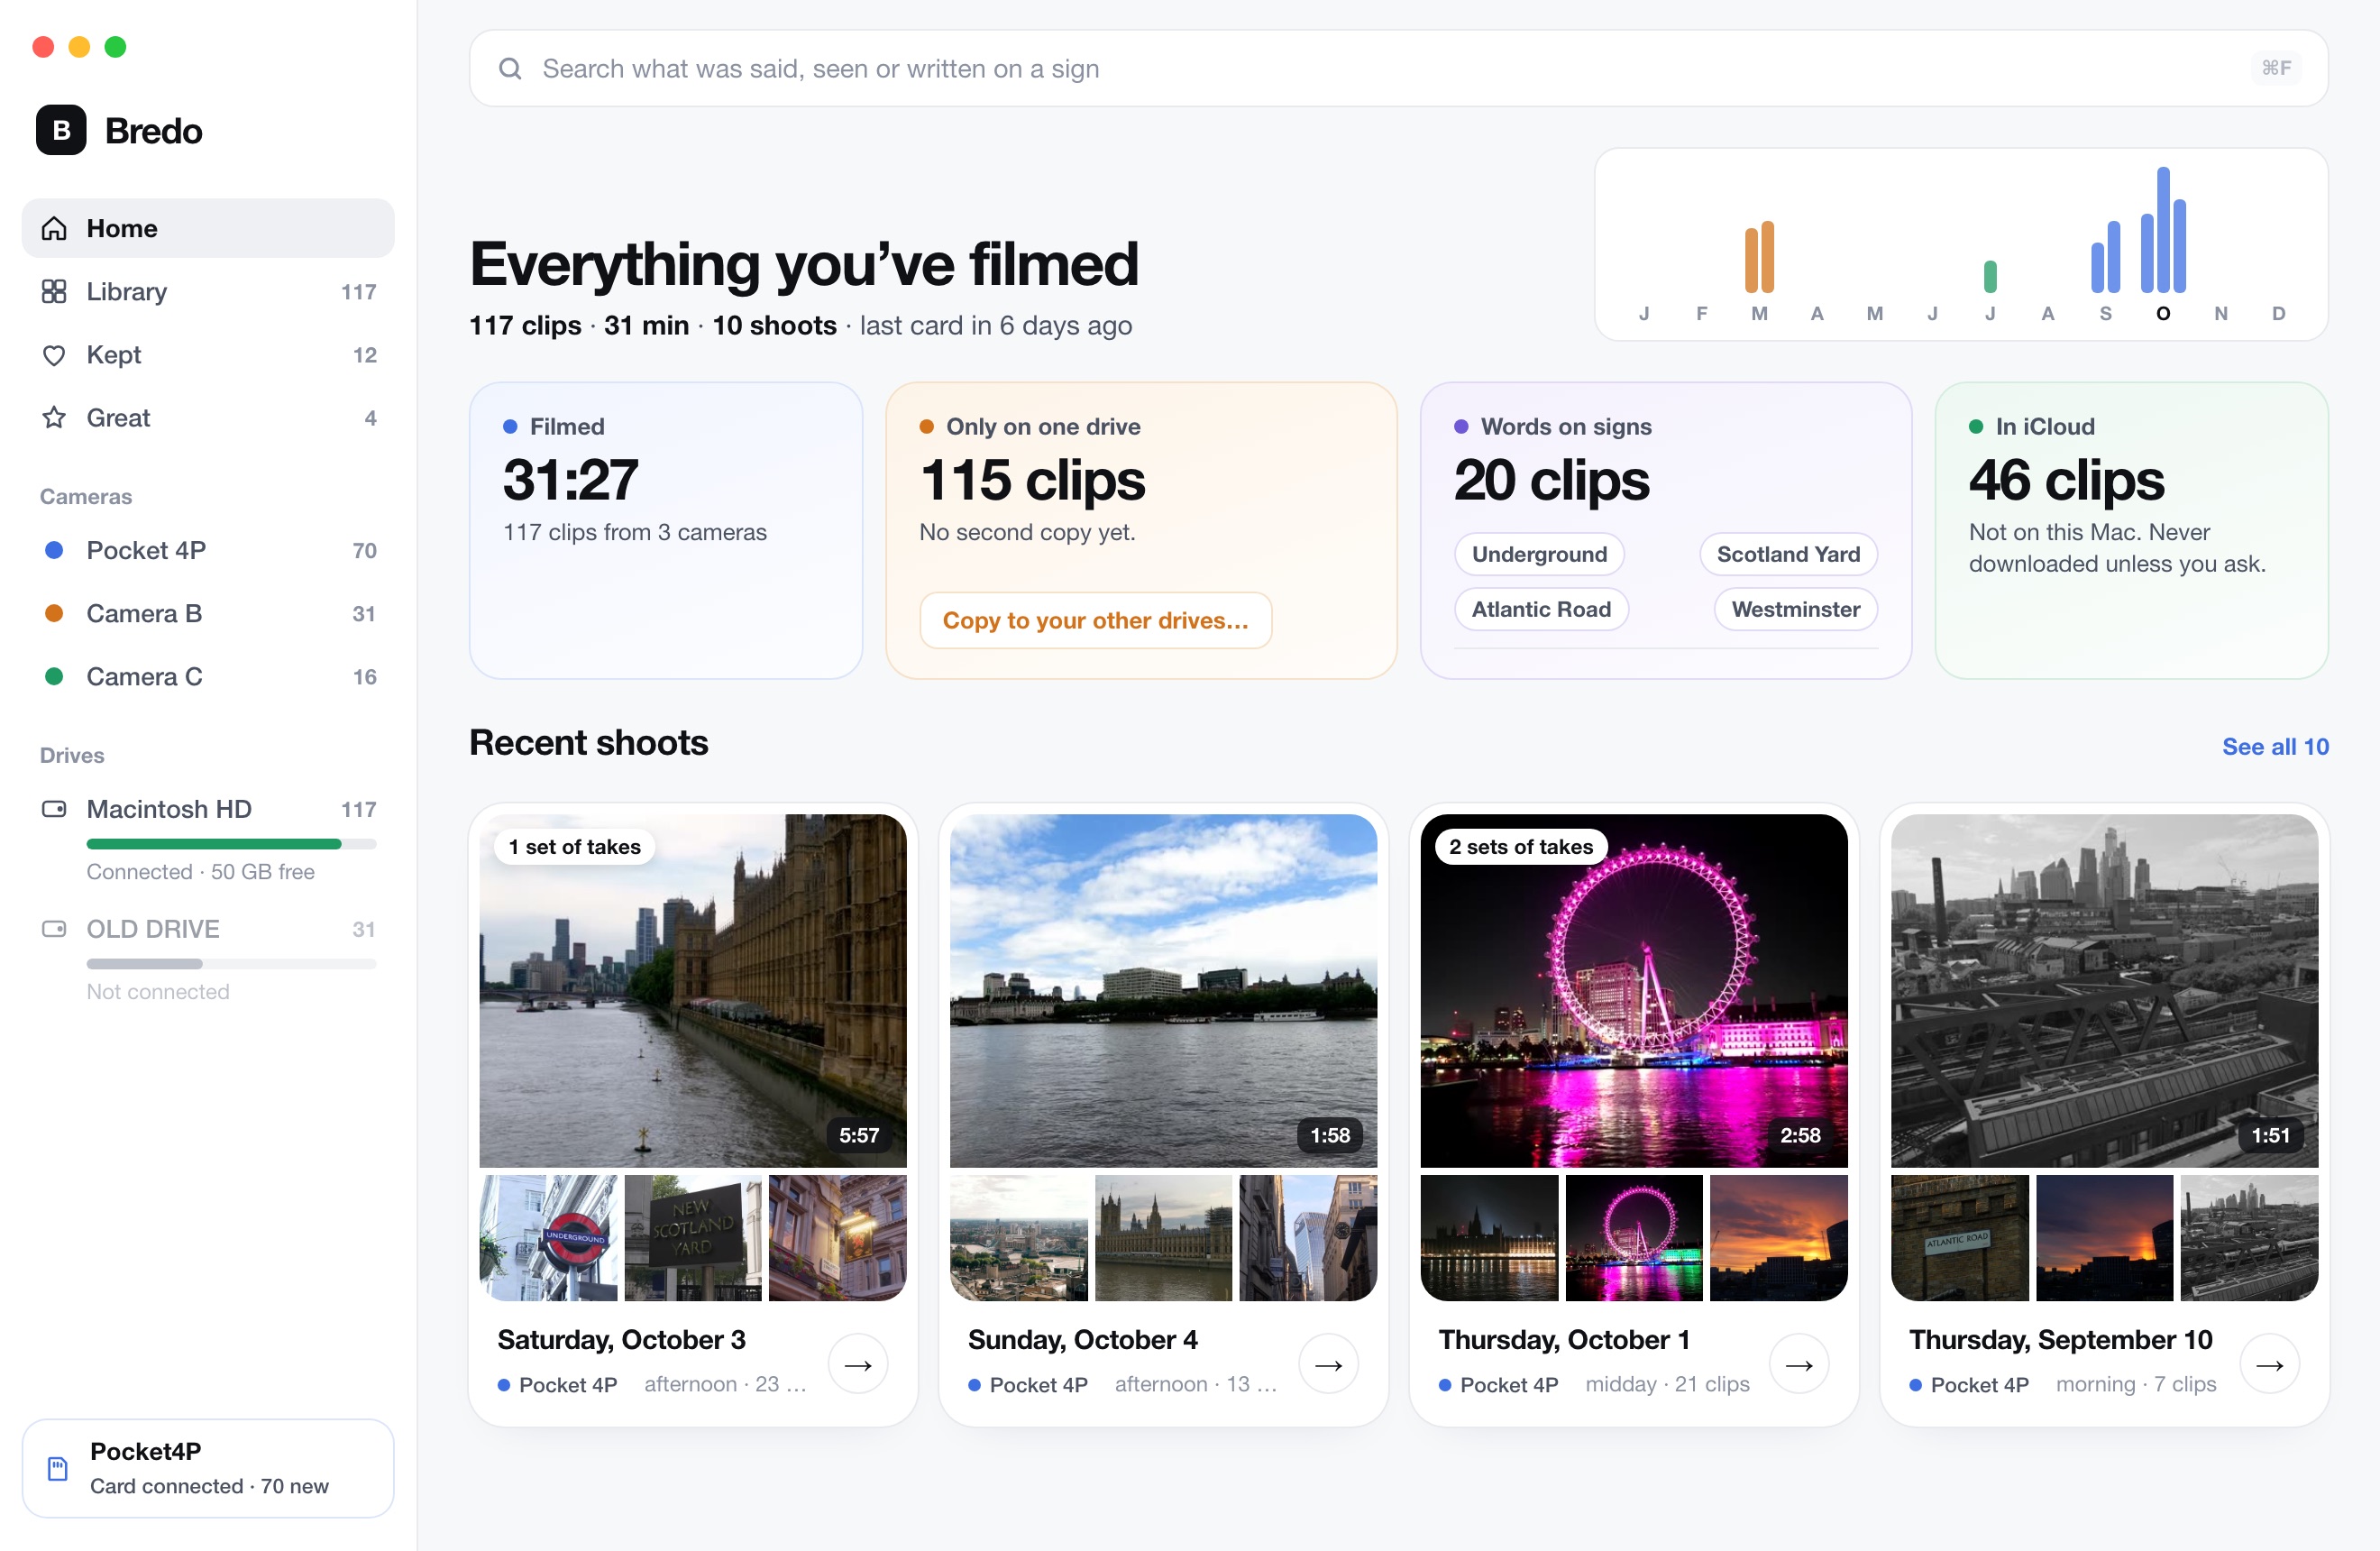Open the See all 10 link

[2275, 746]
